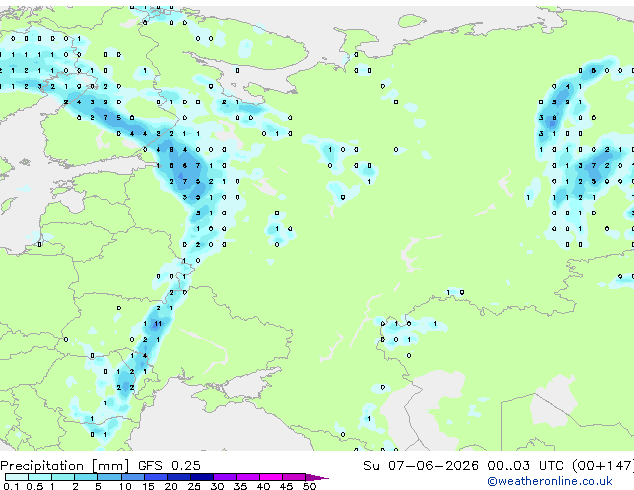Click the 'GFS 0.25' model label

(169, 466)
